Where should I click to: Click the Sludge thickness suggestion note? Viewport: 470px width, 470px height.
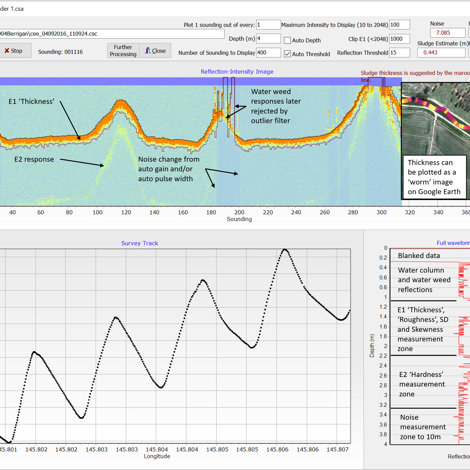pos(415,76)
